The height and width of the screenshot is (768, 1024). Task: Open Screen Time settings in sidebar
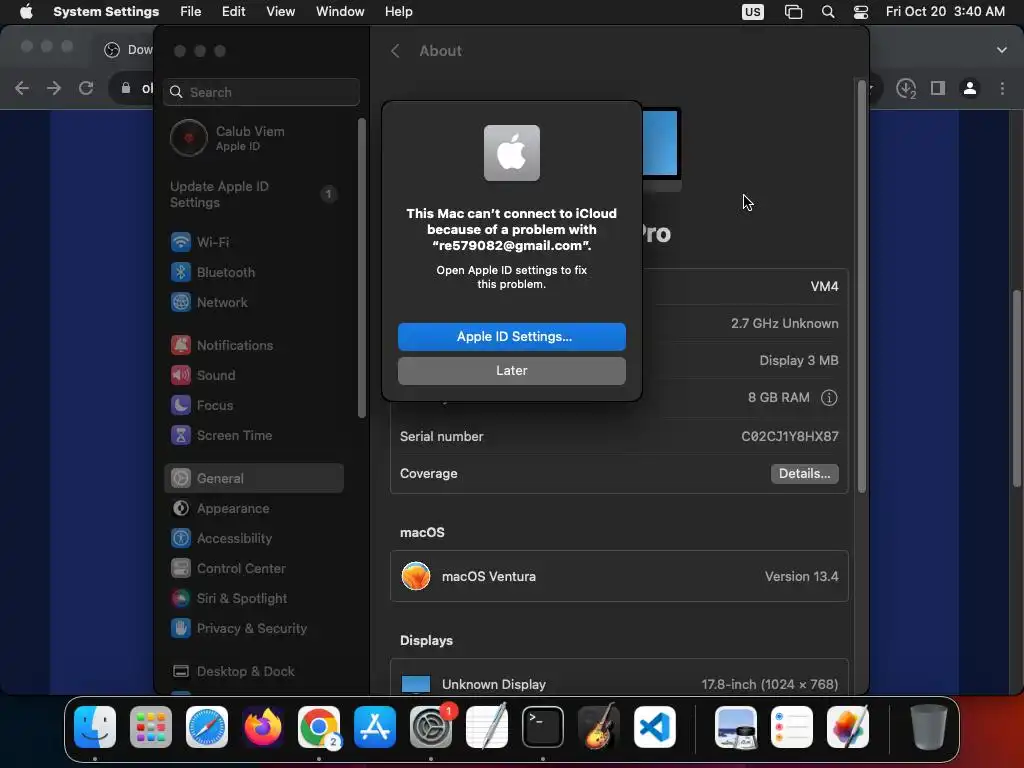tap(253, 436)
